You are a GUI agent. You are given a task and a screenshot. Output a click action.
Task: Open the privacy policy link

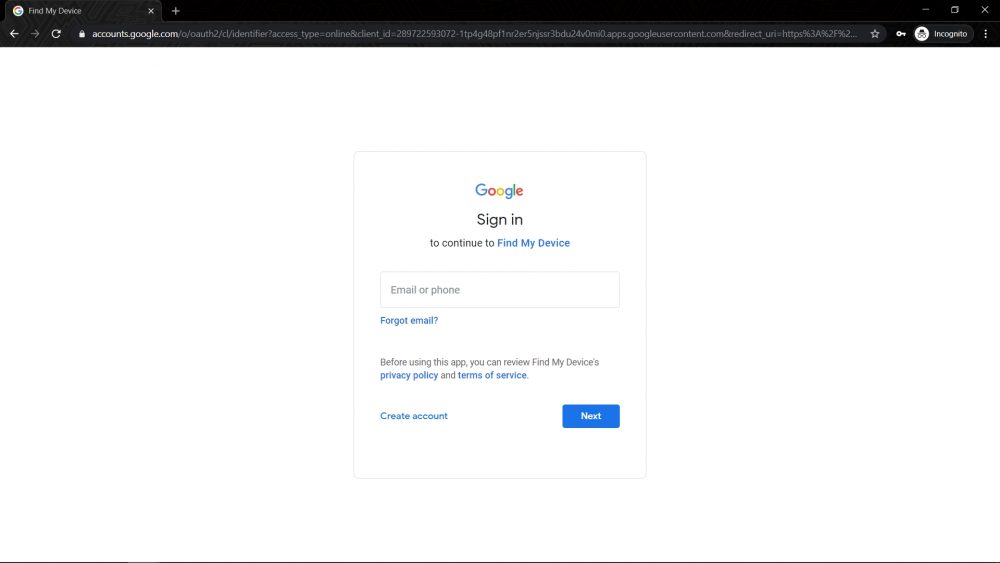(x=409, y=376)
